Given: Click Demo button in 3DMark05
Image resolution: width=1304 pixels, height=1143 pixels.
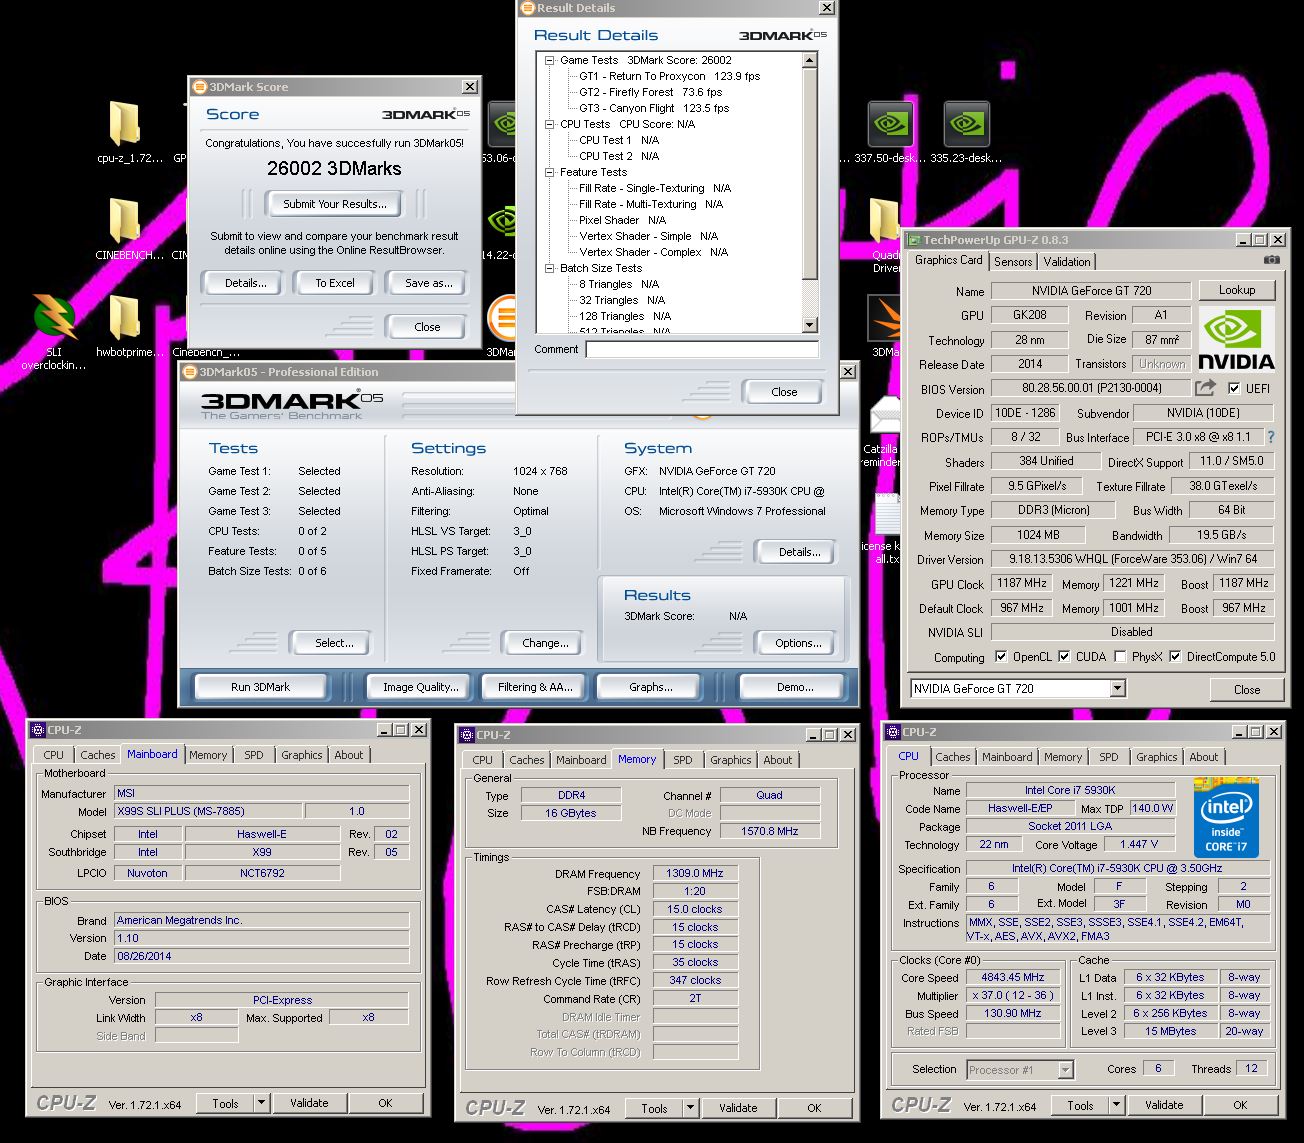Looking at the screenshot, I should point(795,687).
